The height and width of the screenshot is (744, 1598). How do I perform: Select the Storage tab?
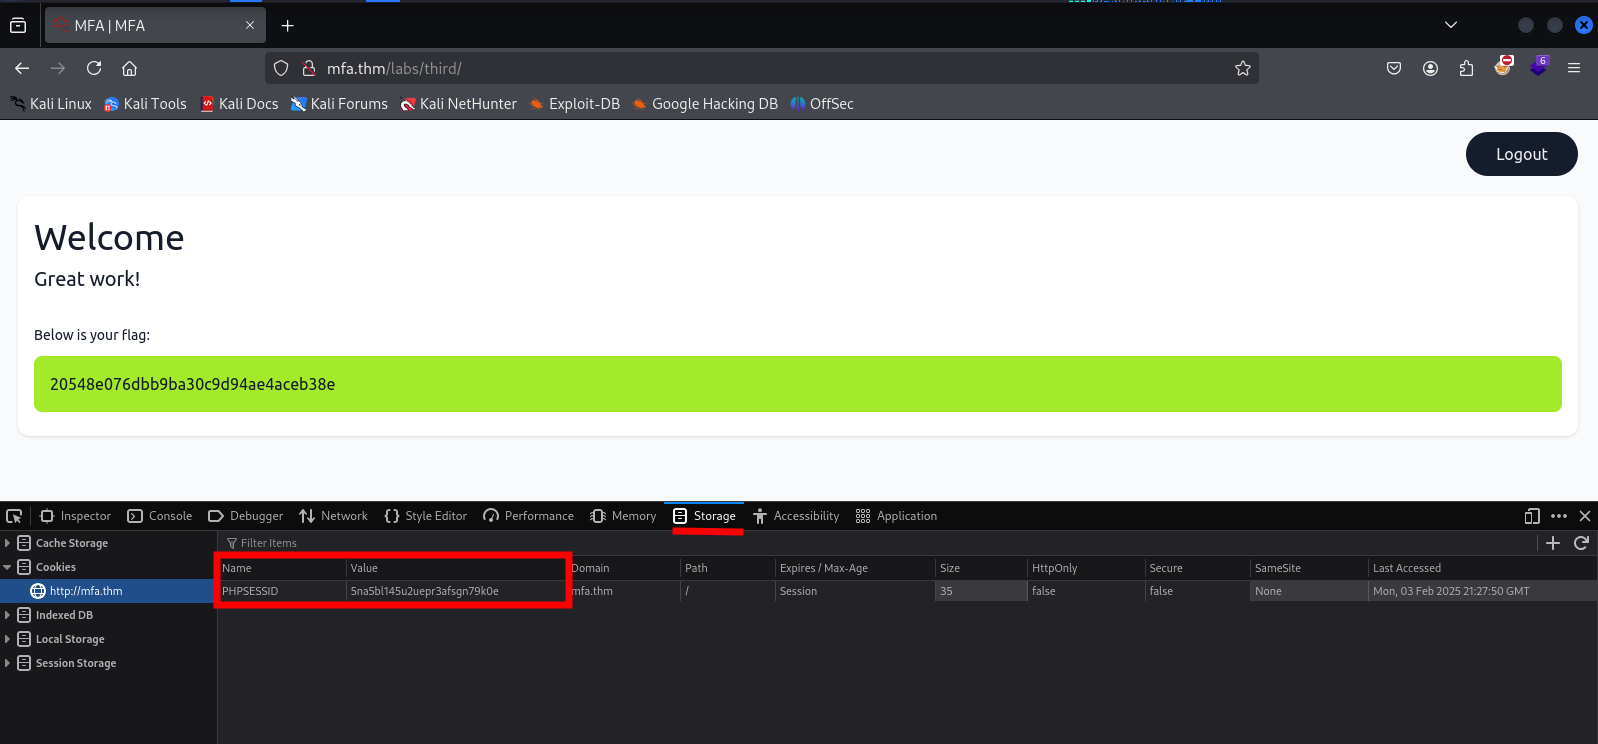tap(704, 516)
